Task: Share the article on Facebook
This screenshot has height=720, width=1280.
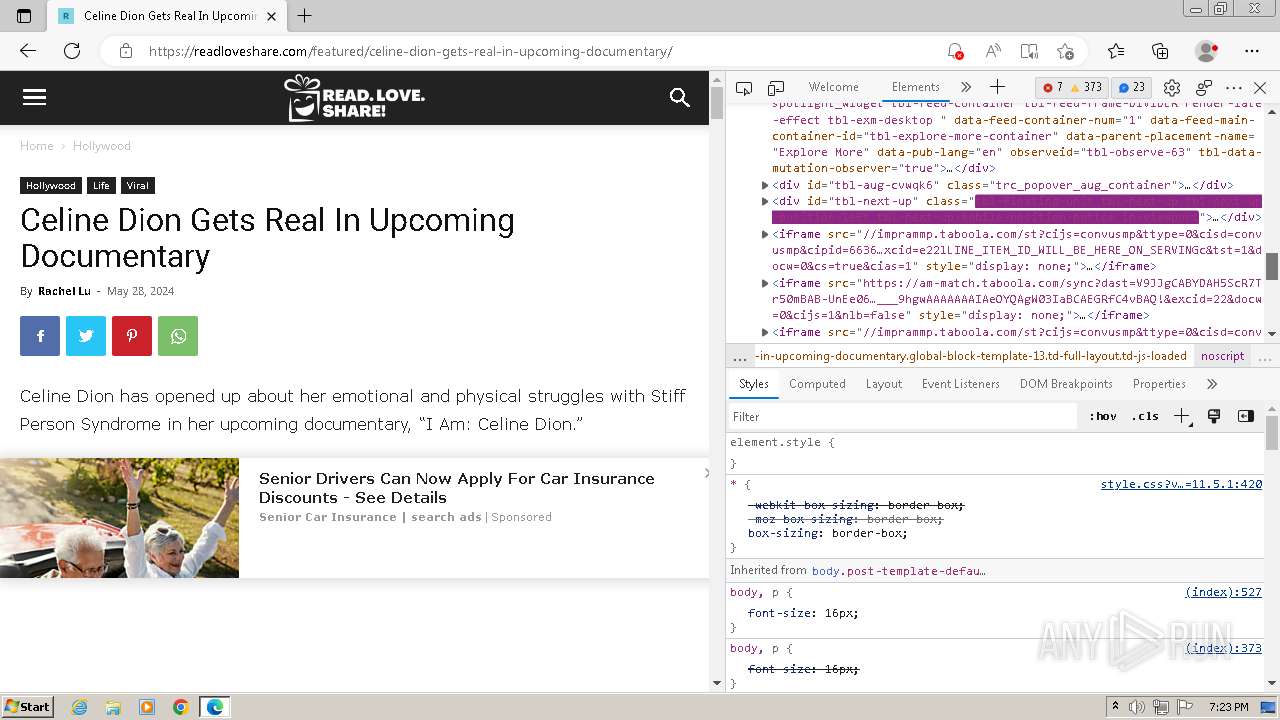Action: point(40,336)
